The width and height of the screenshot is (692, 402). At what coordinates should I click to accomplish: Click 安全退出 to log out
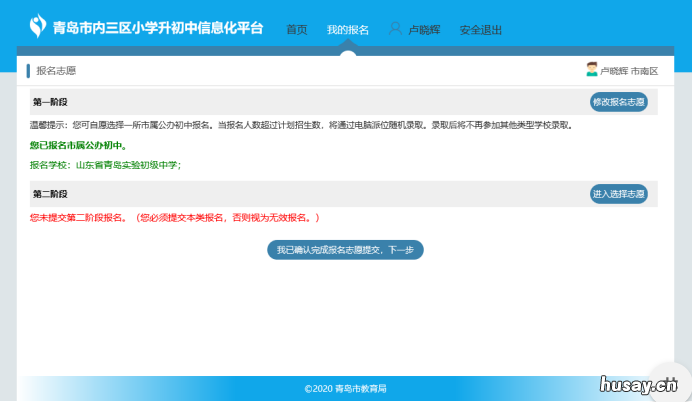481,30
